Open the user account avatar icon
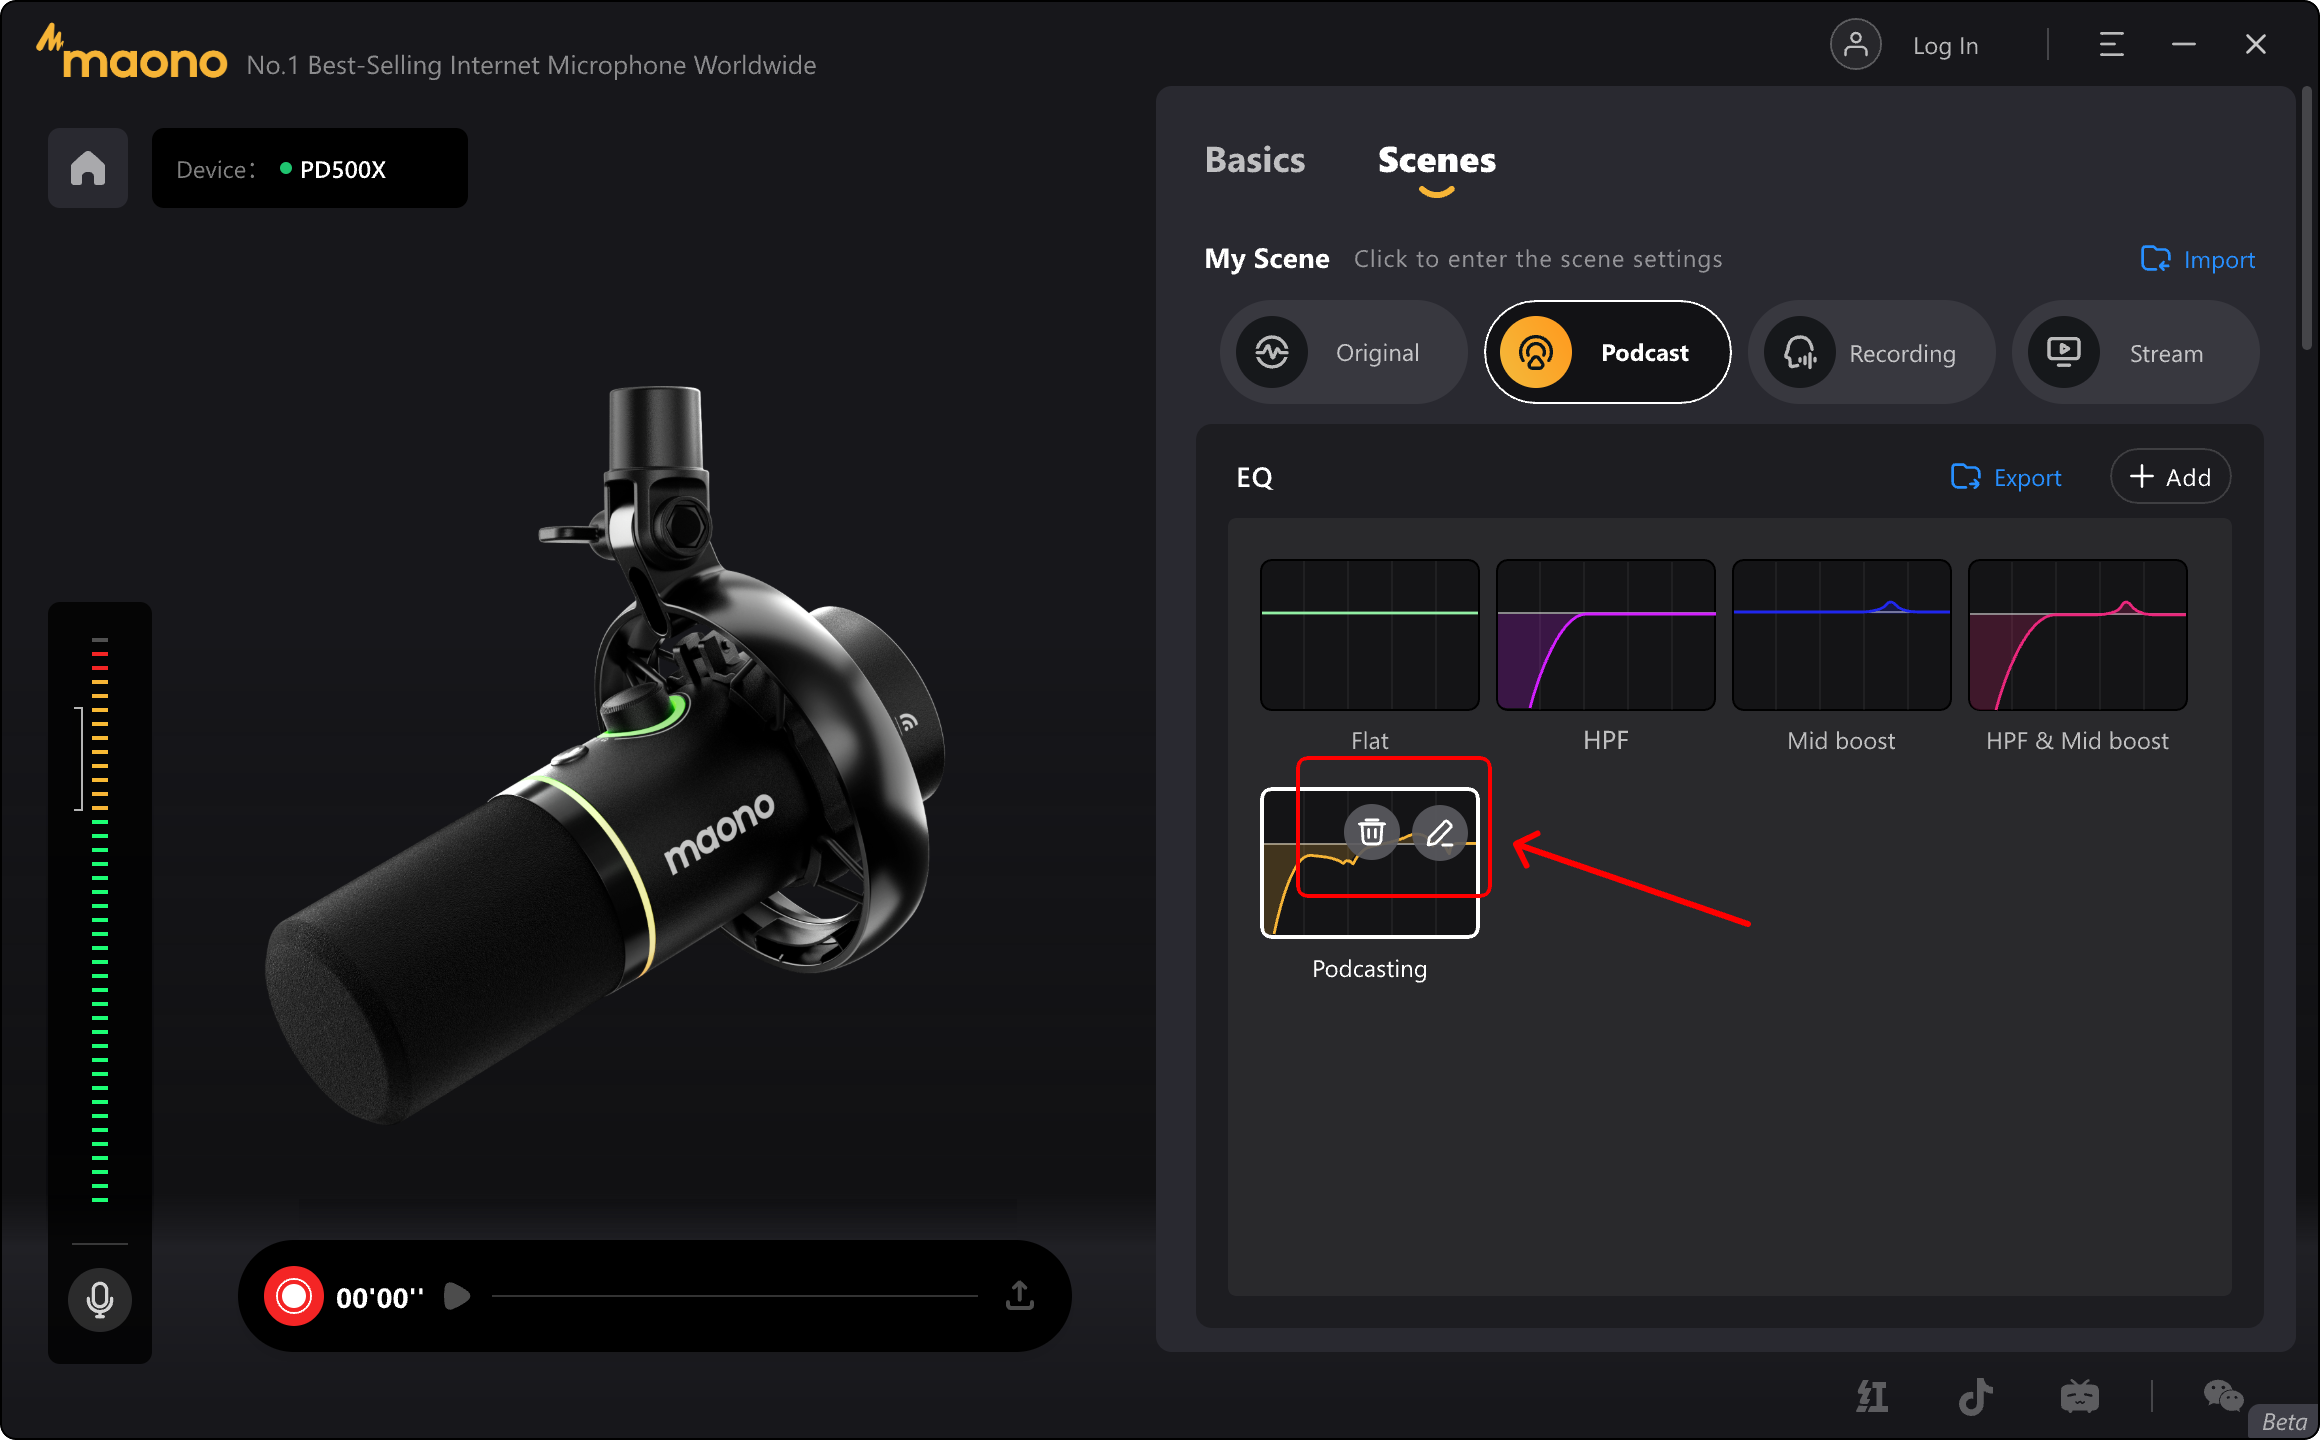This screenshot has width=2320, height=1440. [1855, 45]
